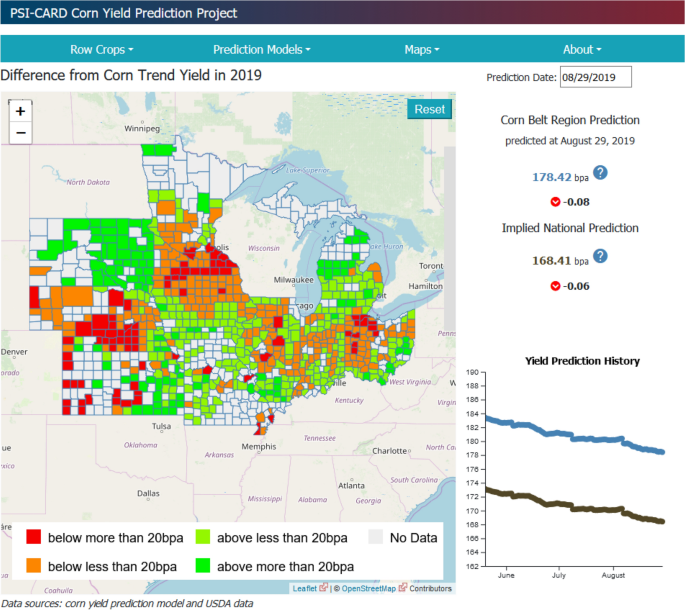Screen dimensions: 685x610
Task: Reset the map view
Action: (x=430, y=109)
